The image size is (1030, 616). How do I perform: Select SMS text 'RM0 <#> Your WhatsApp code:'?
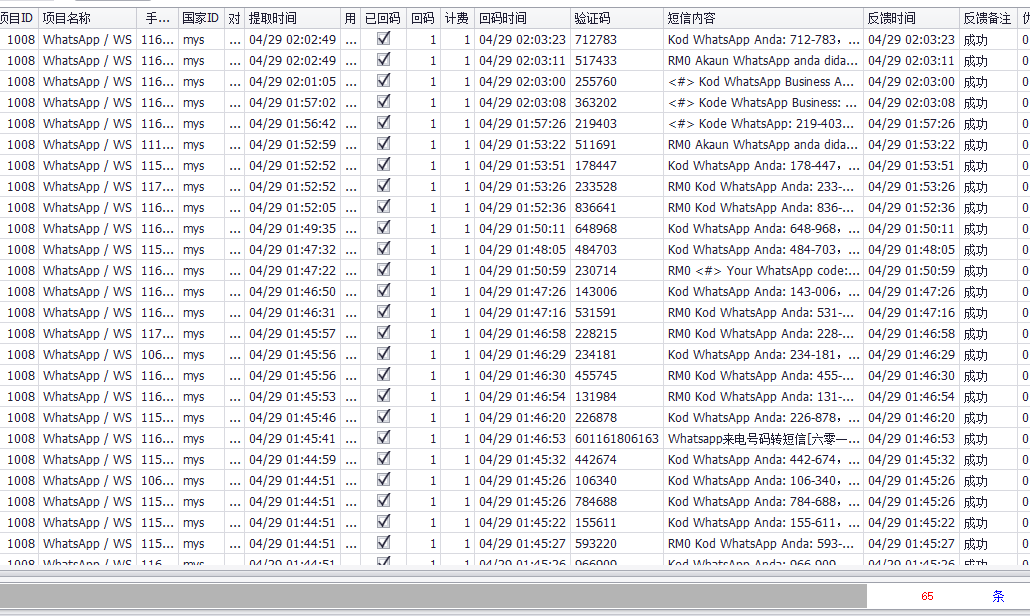tap(763, 271)
